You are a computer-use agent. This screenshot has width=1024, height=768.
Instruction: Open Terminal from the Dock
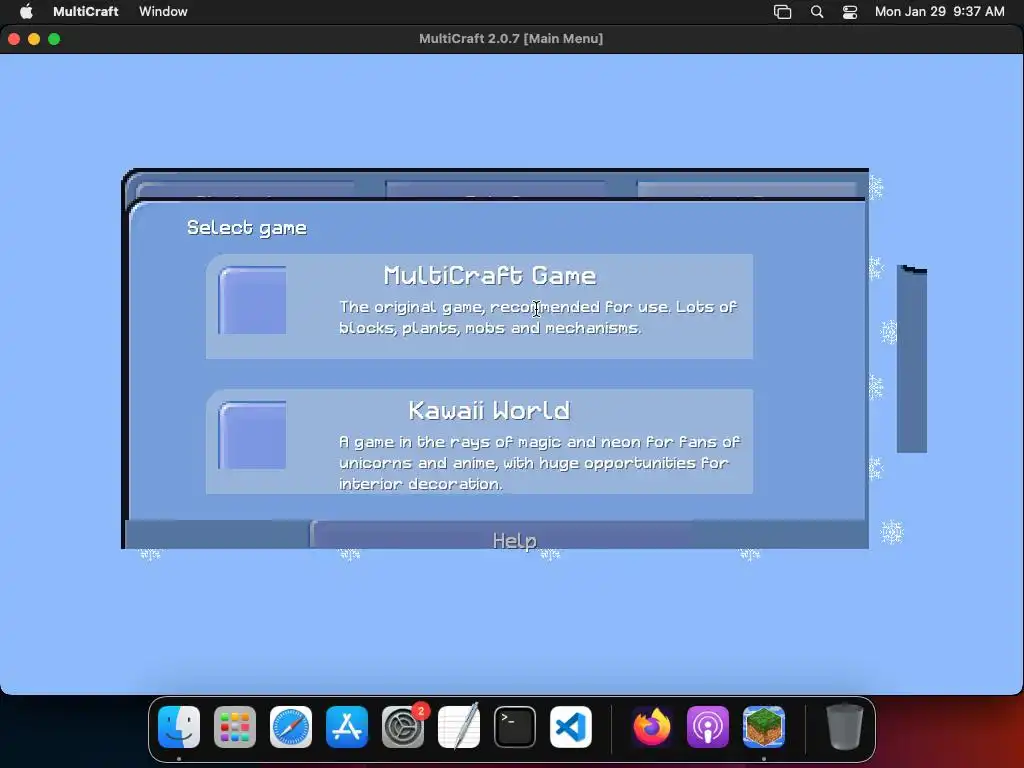[515, 727]
